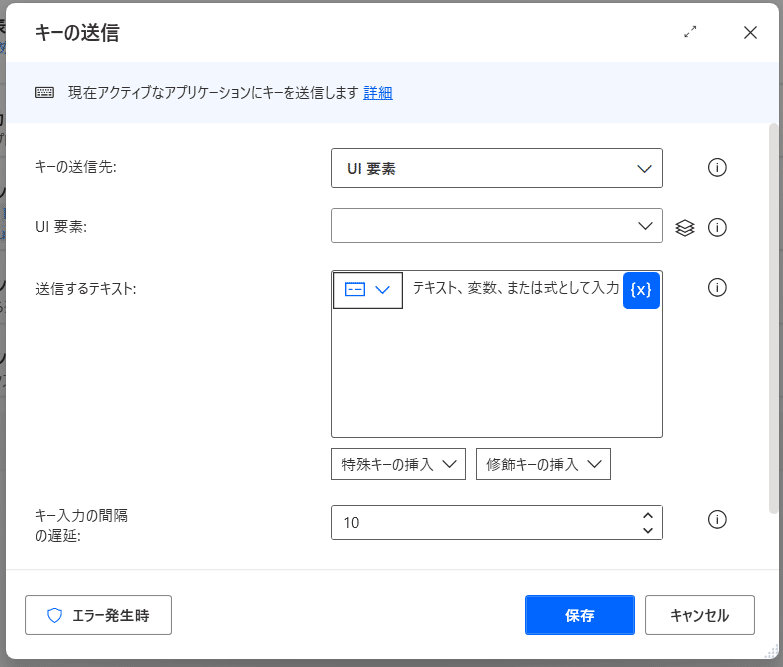Expand the UI 要素 combo box
Viewport: 783px width, 667px height.
click(497, 226)
